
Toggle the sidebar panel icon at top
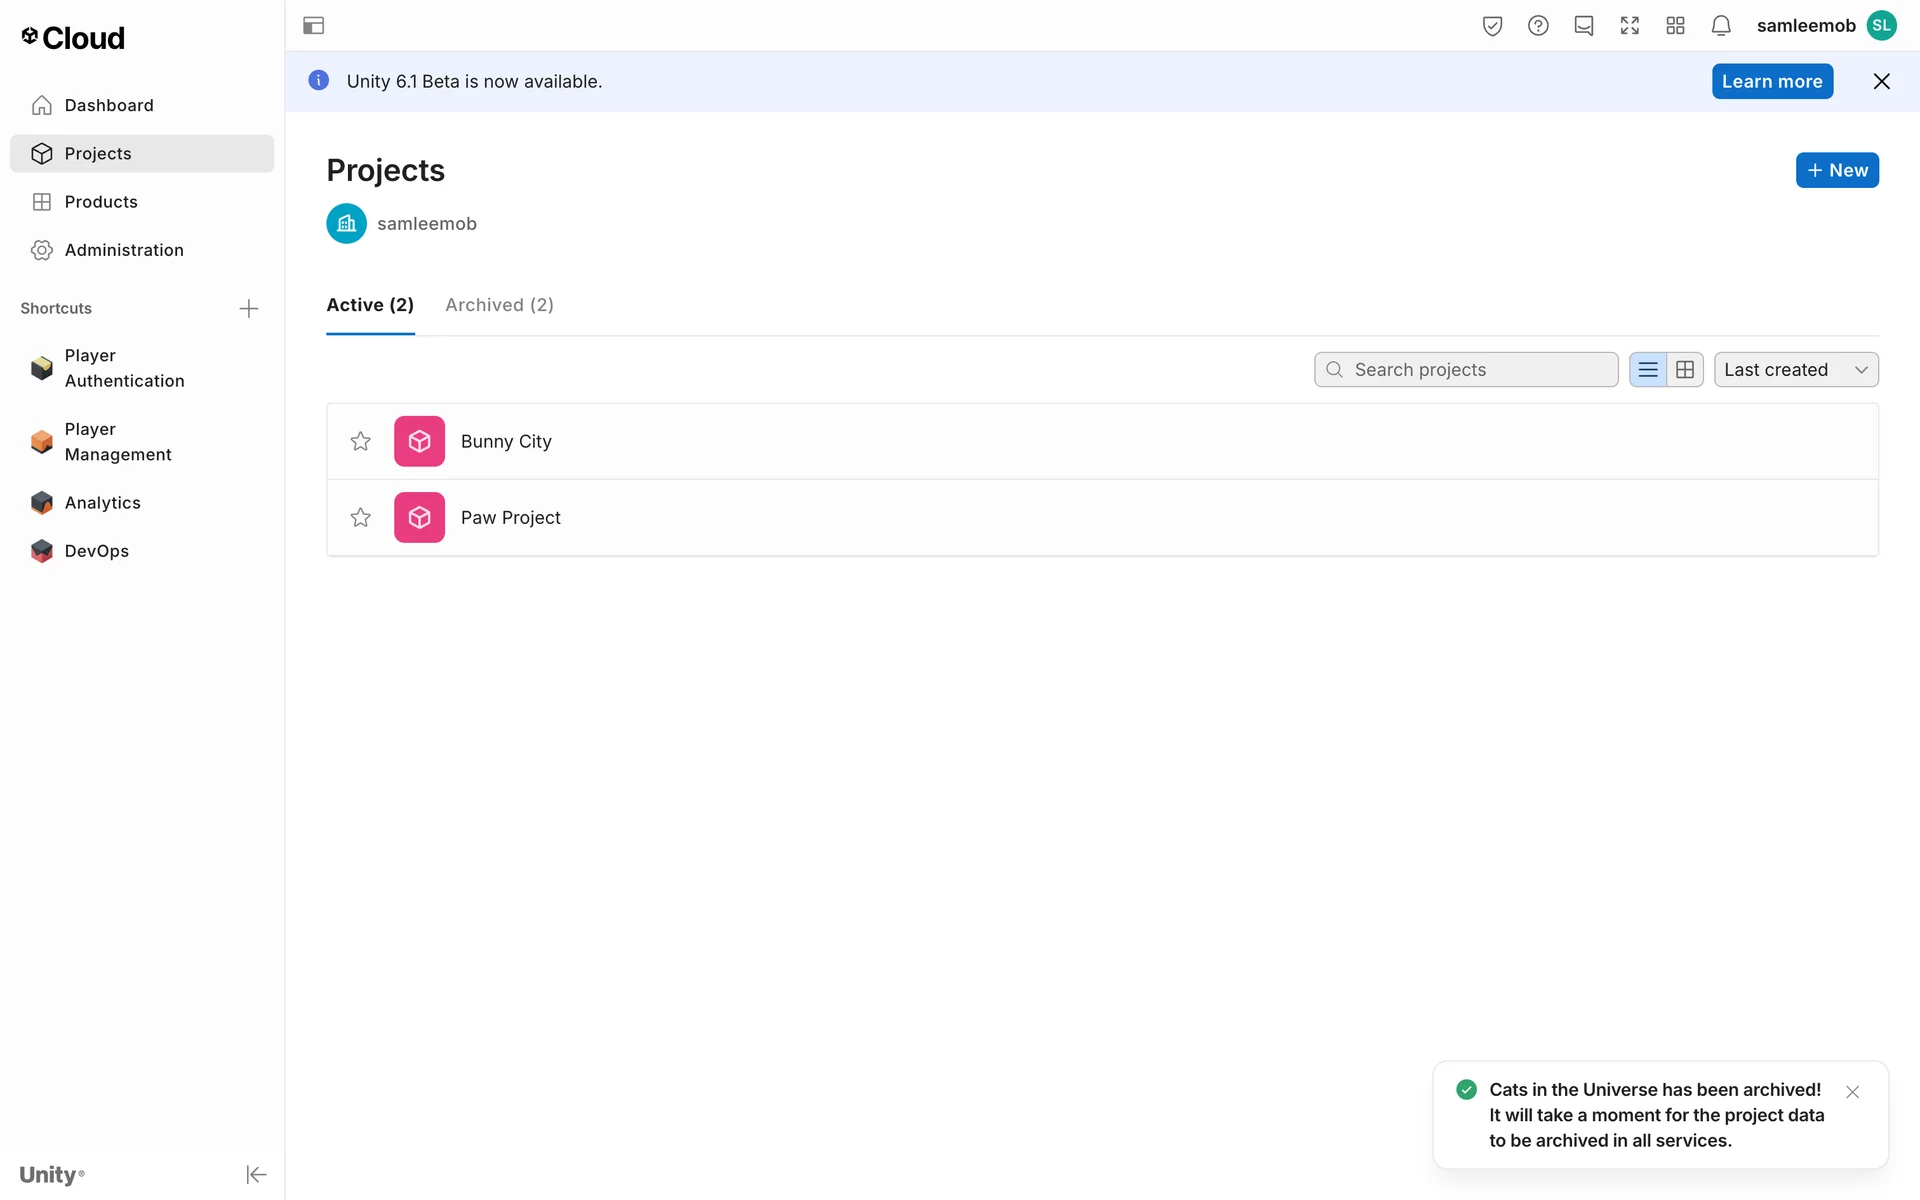[x=313, y=26]
